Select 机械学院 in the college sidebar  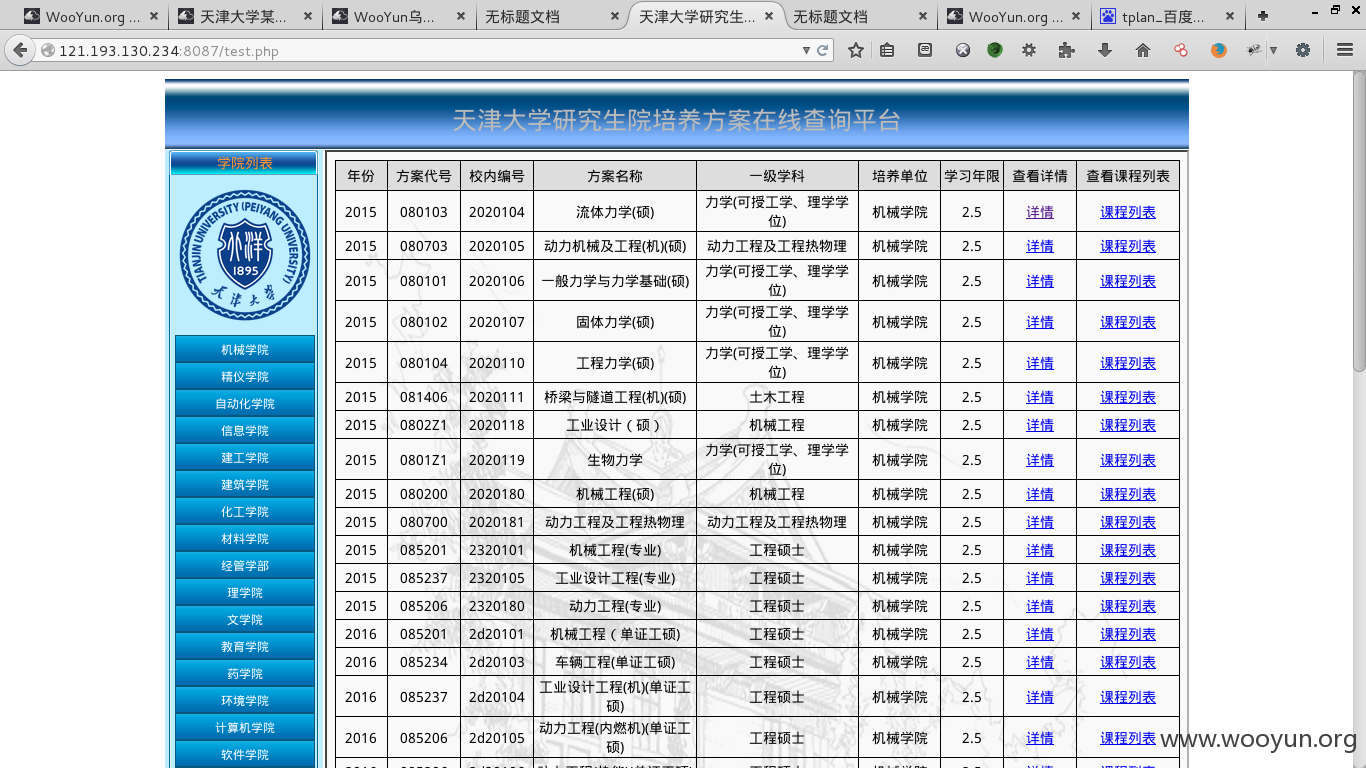tap(245, 350)
